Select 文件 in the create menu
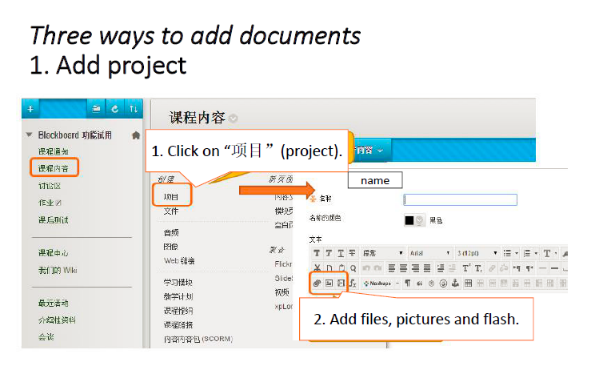This screenshot has width=599, height=366. [171, 211]
